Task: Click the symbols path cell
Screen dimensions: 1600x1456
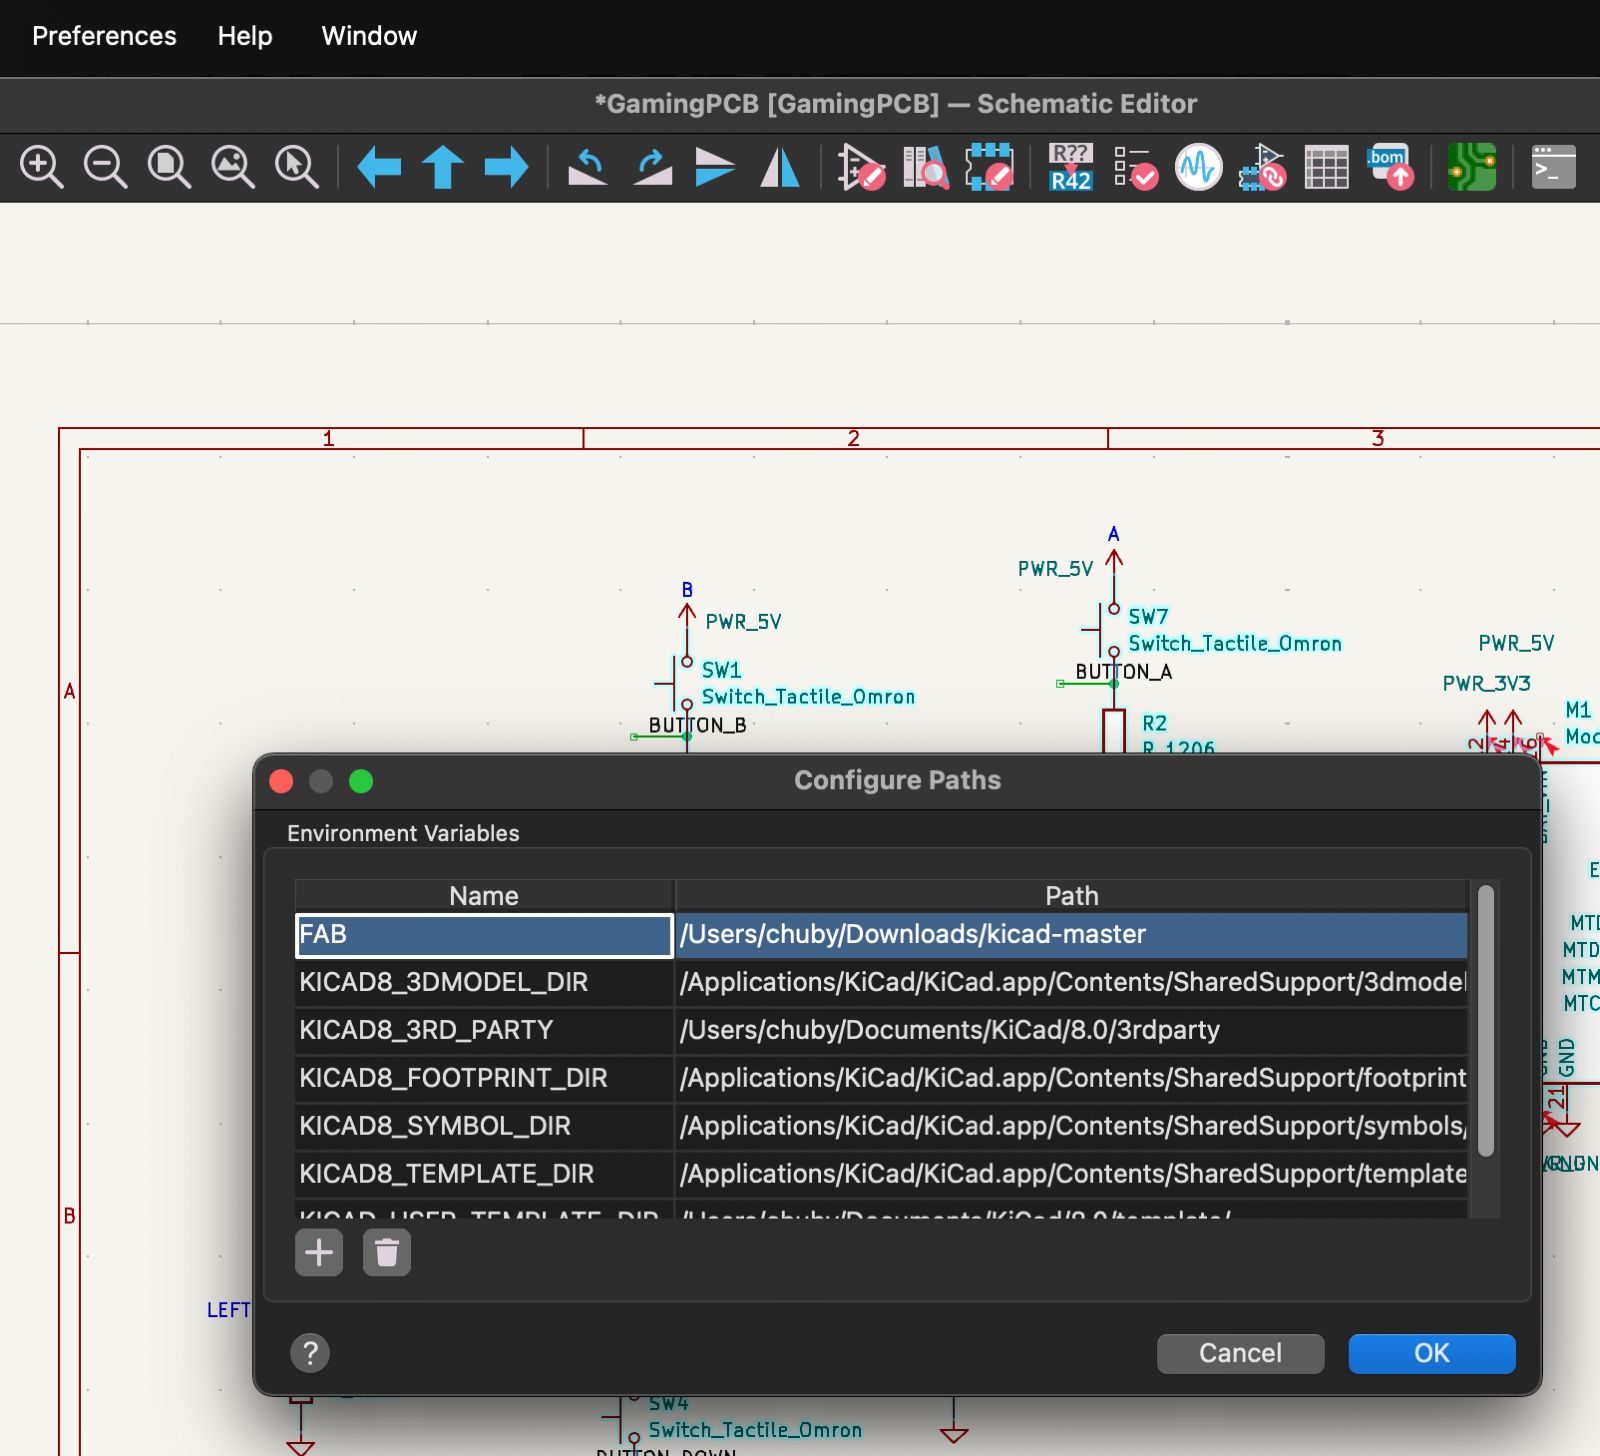Action: (1072, 1126)
